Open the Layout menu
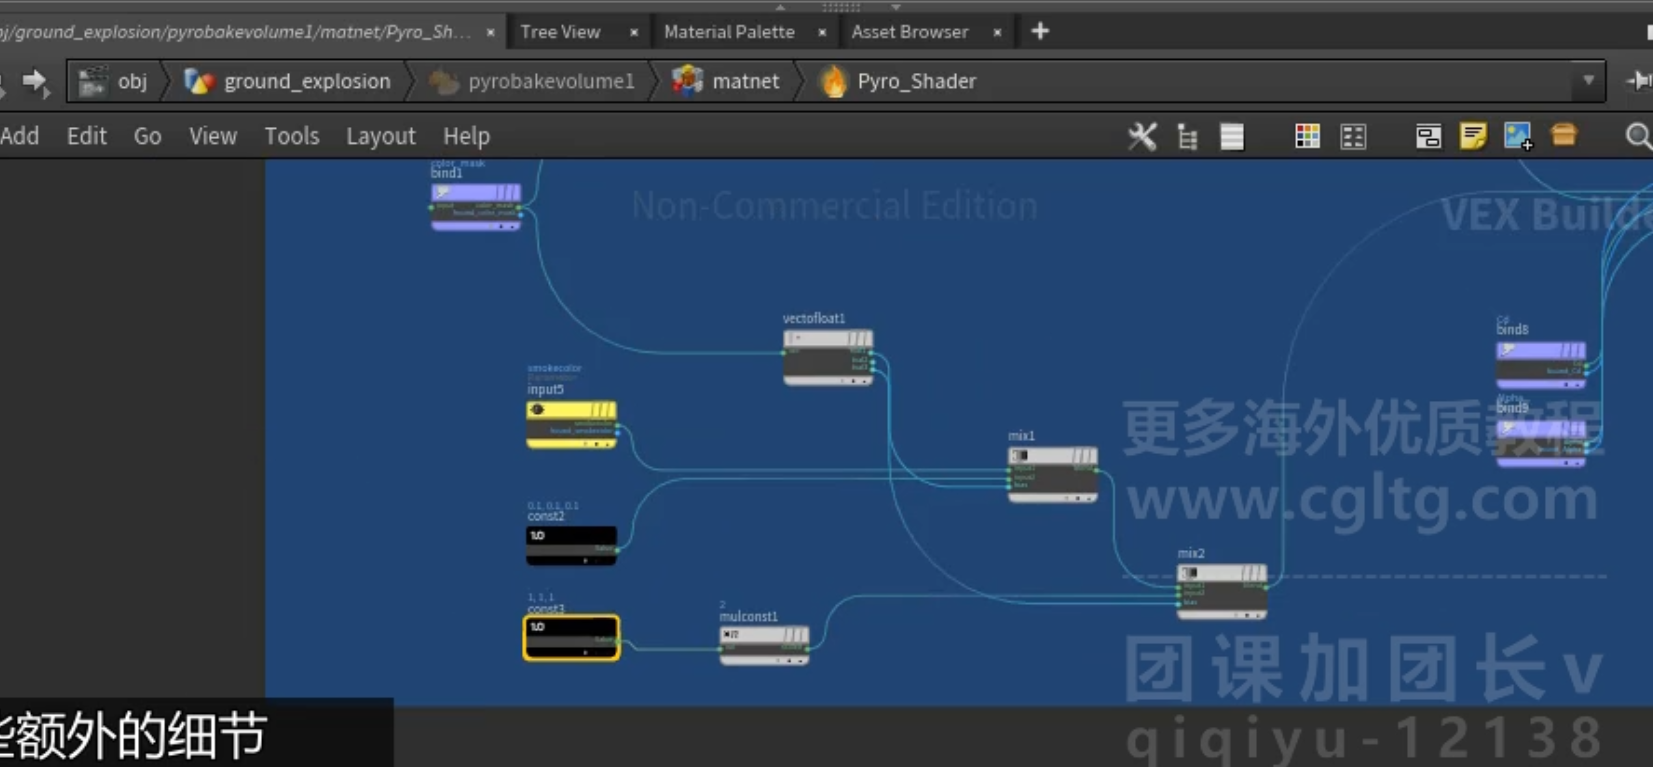 click(381, 136)
